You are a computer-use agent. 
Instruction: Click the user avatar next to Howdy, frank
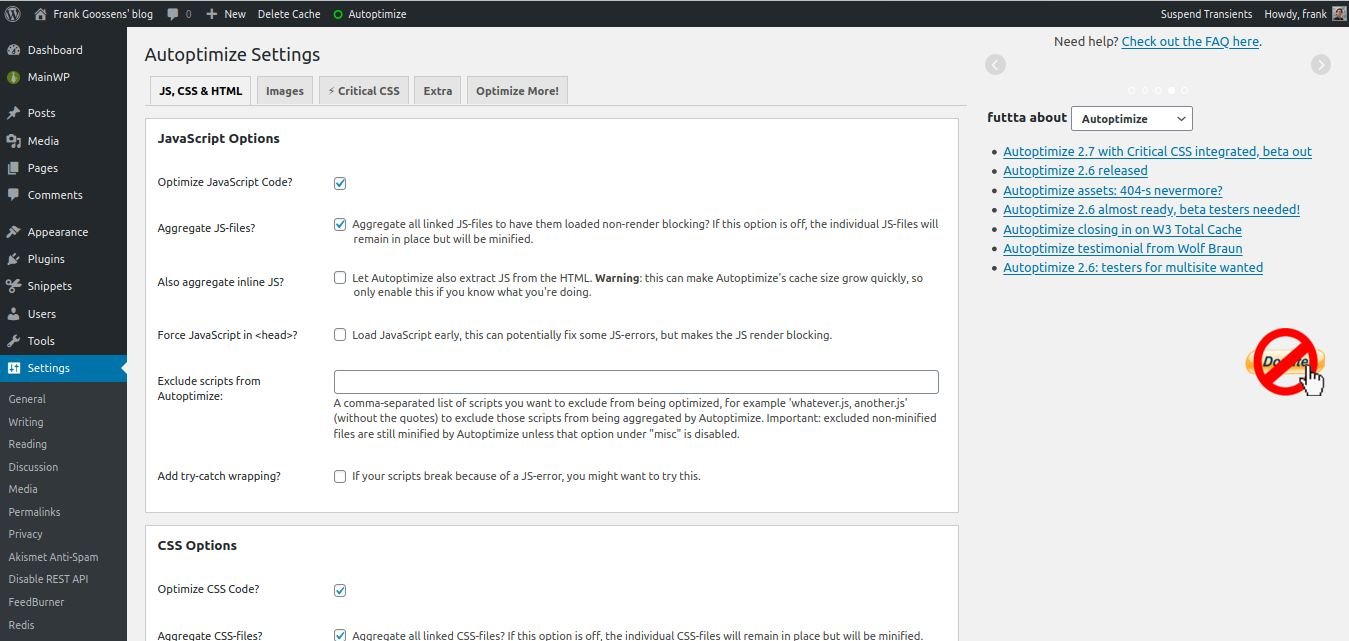tap(1339, 14)
